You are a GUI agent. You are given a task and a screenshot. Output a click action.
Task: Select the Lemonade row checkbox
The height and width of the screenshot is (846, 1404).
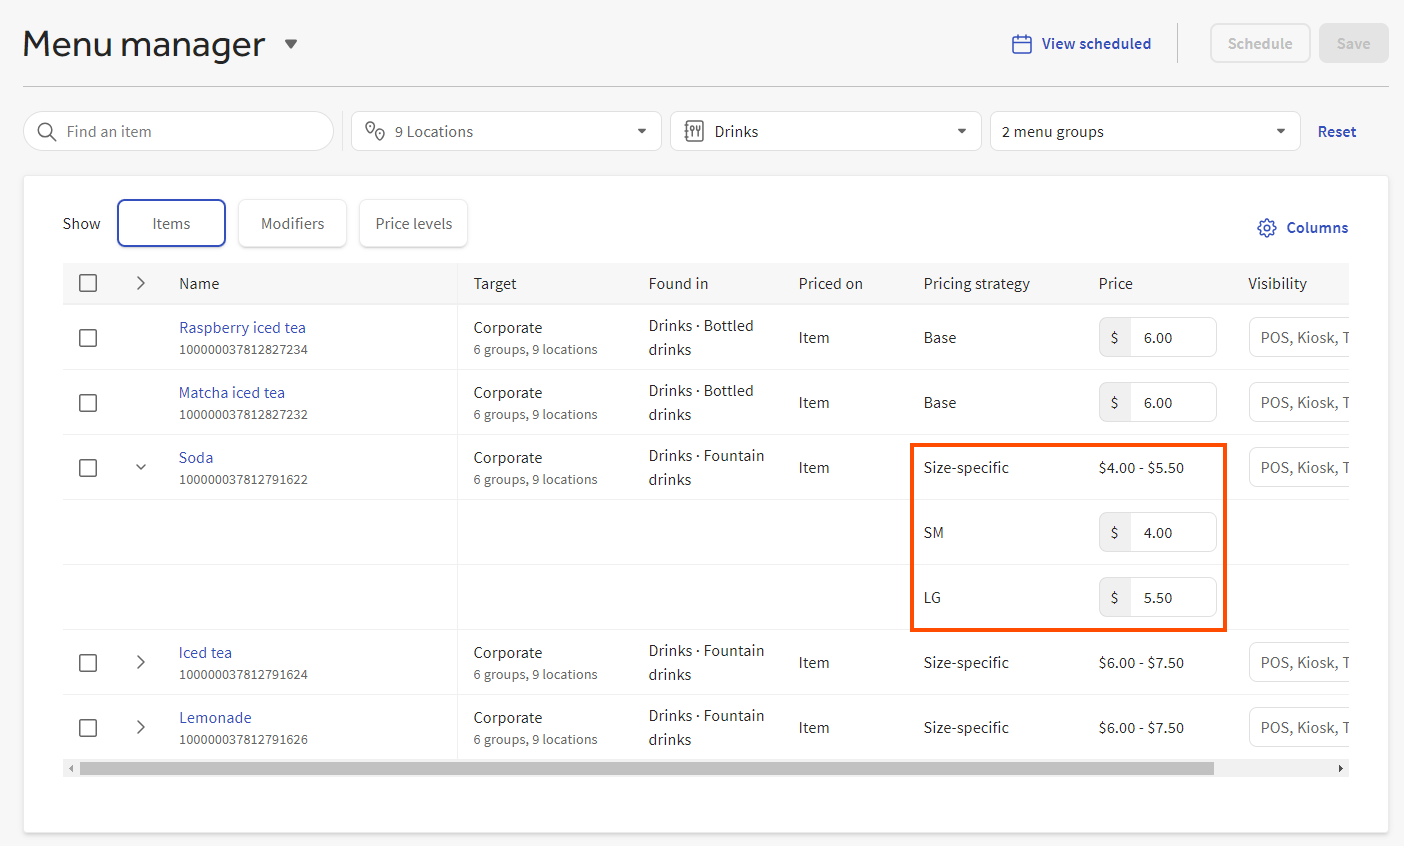(88, 728)
